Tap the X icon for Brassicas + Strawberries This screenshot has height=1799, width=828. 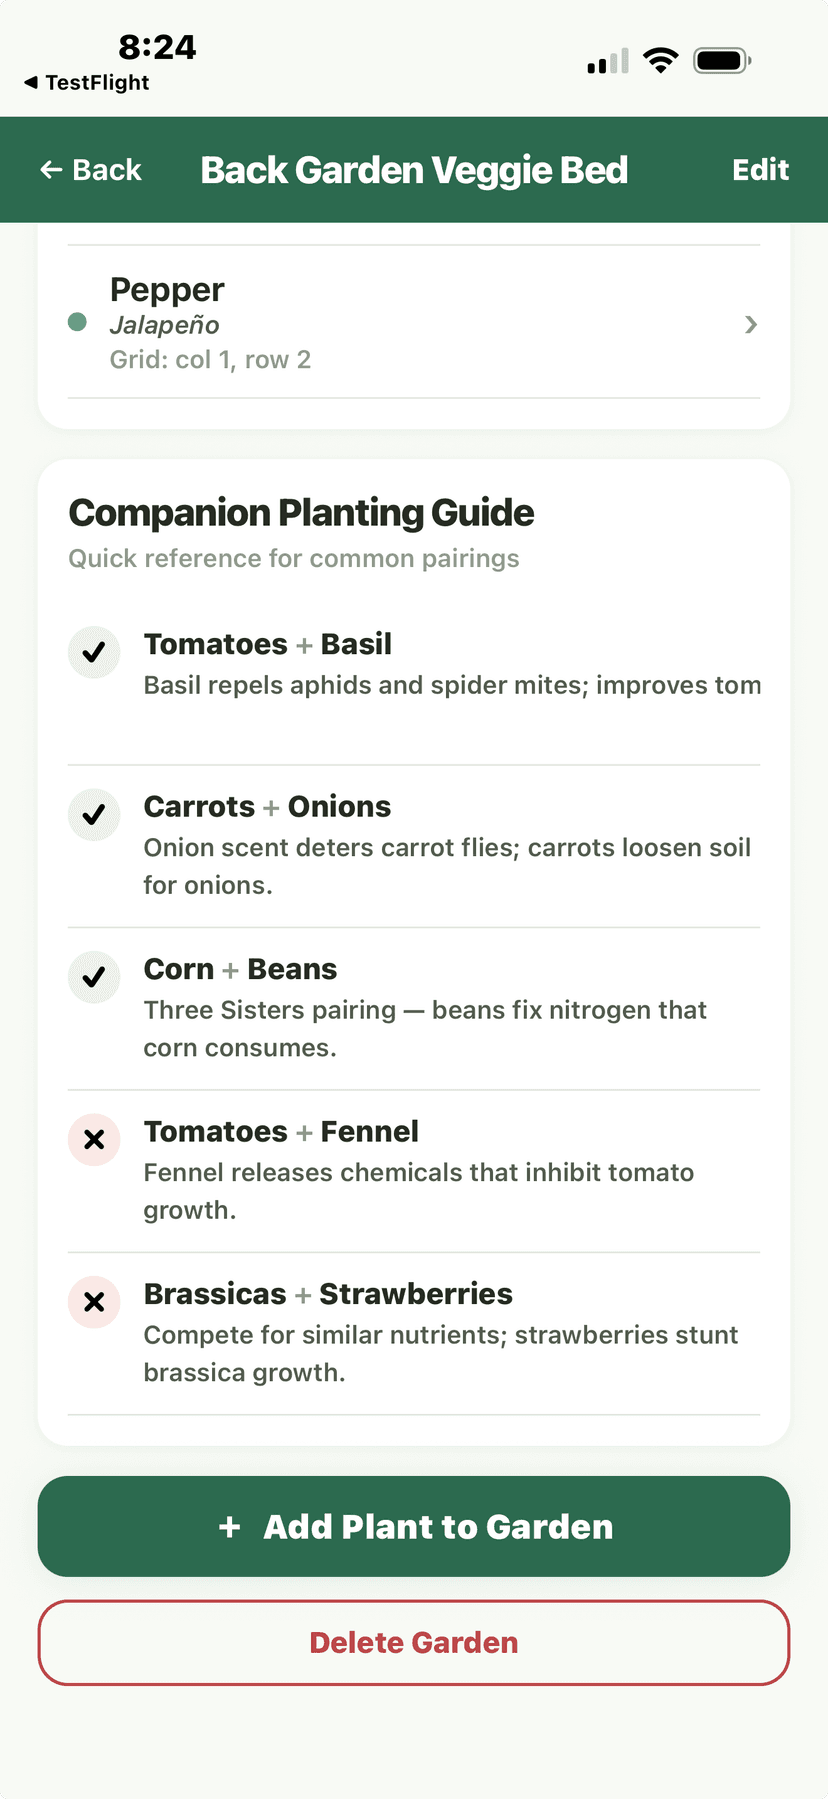(93, 1302)
